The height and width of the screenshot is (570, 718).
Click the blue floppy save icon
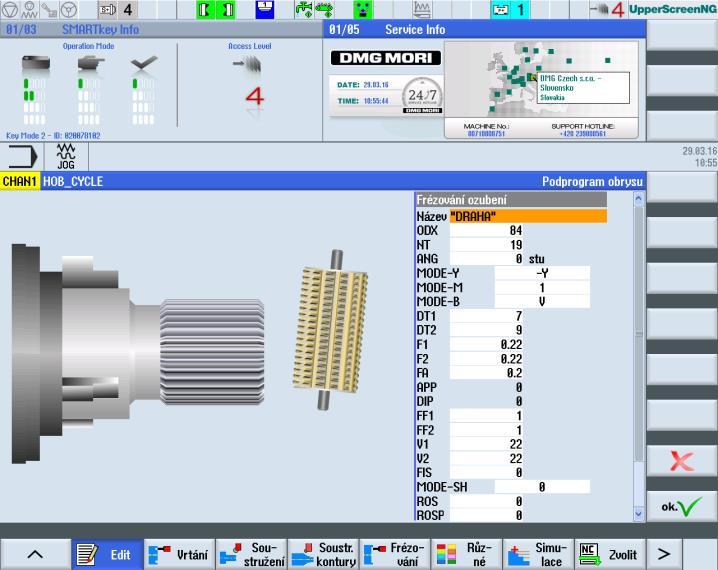[265, 9]
